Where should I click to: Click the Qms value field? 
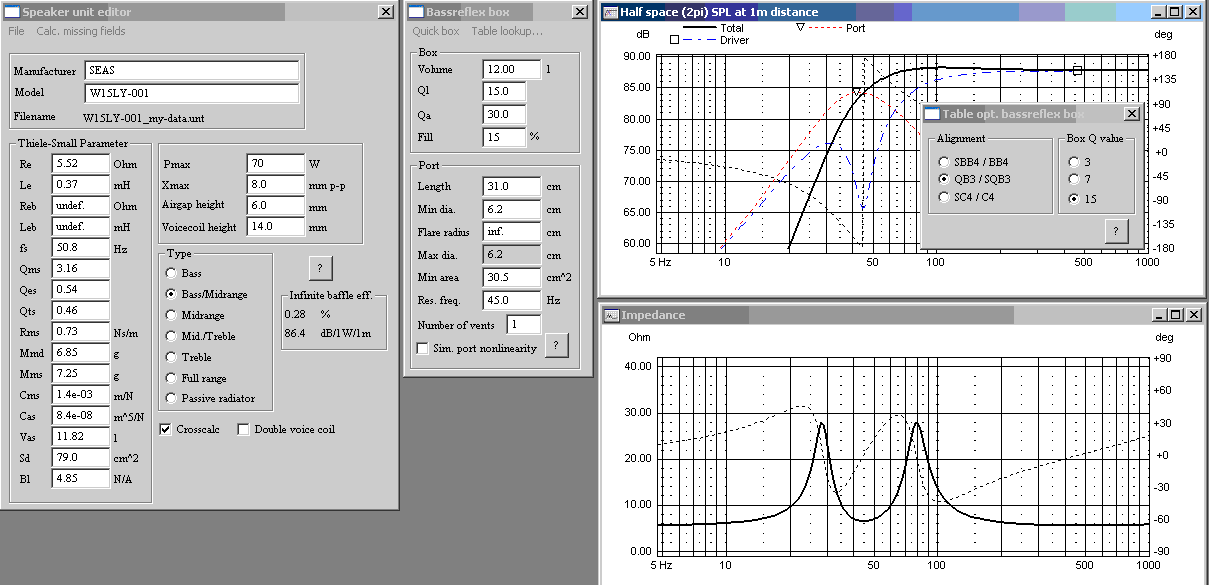(80, 268)
